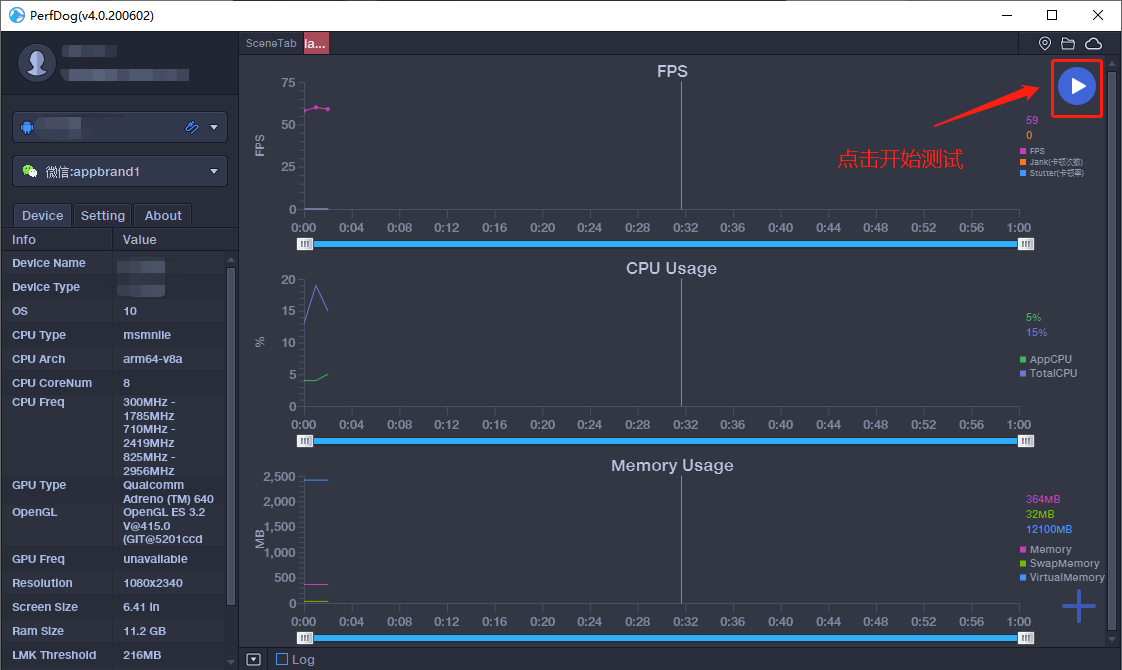Select the Screen Size value '6.41 in'
The height and width of the screenshot is (670, 1122).
[141, 607]
